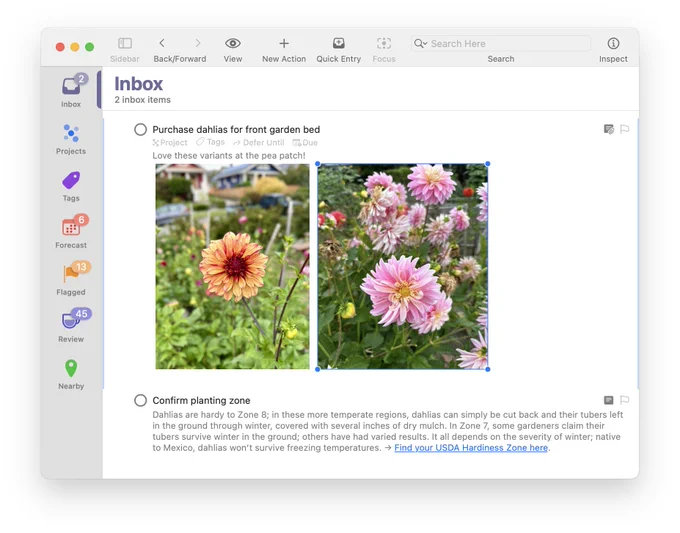The image size is (680, 533).
Task: Set the Defer Until date field
Action: pyautogui.click(x=259, y=142)
